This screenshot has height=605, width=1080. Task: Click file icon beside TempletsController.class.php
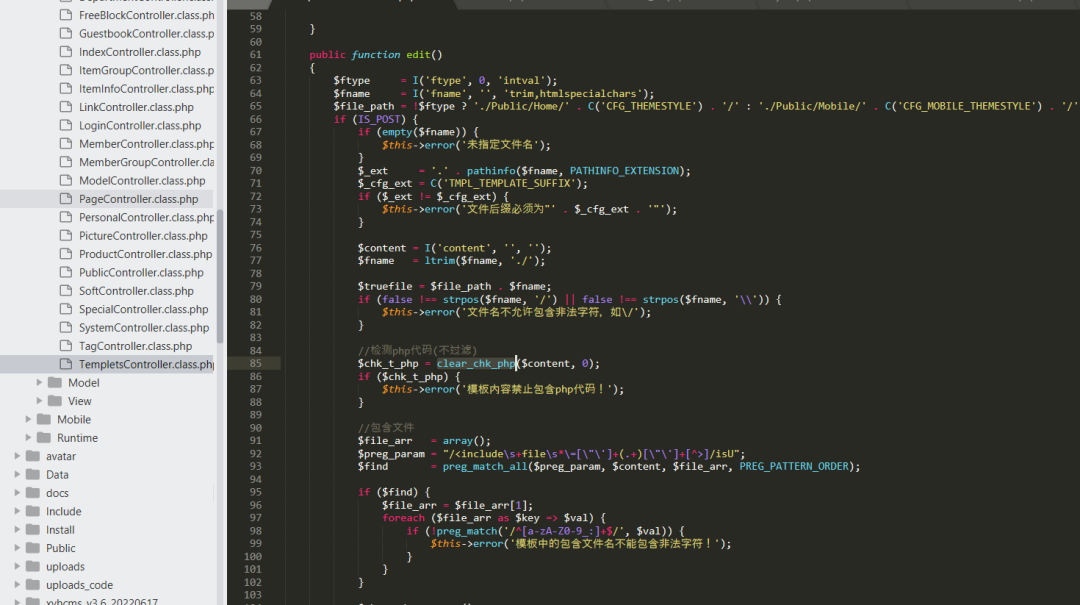(65, 364)
